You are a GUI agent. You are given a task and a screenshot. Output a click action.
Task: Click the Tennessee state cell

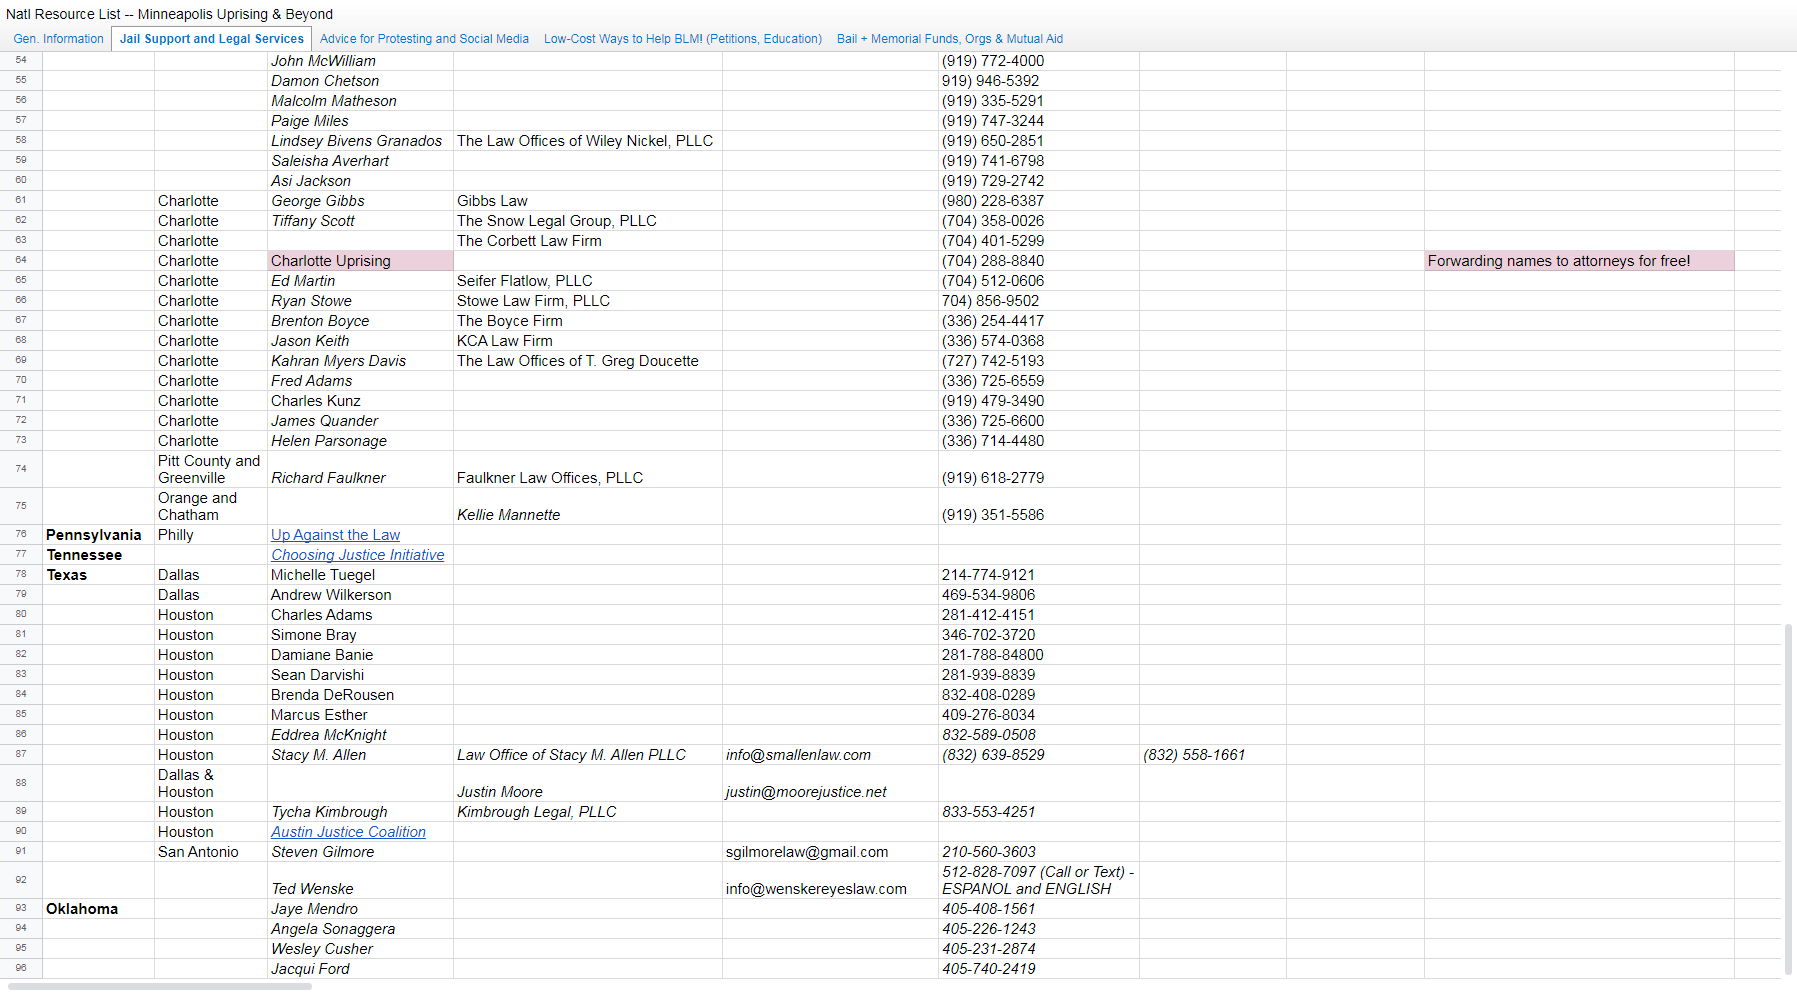click(98, 555)
